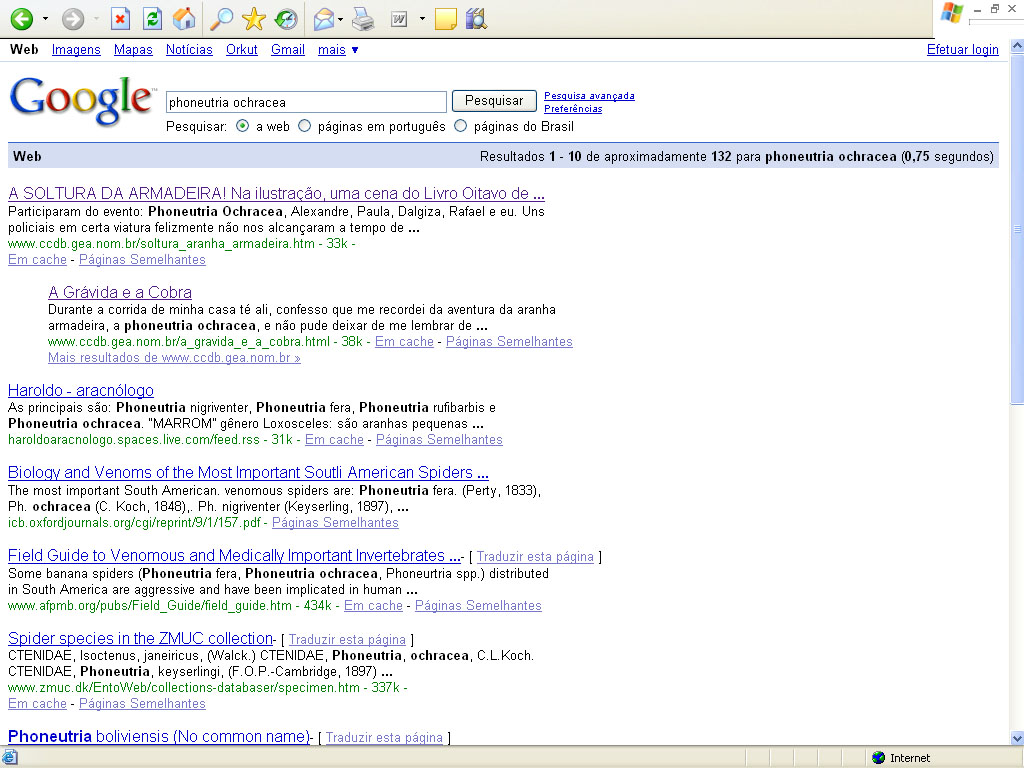Viewport: 1024px width, 768px height.
Task: Select the "a web" radio option
Action: click(x=243, y=126)
